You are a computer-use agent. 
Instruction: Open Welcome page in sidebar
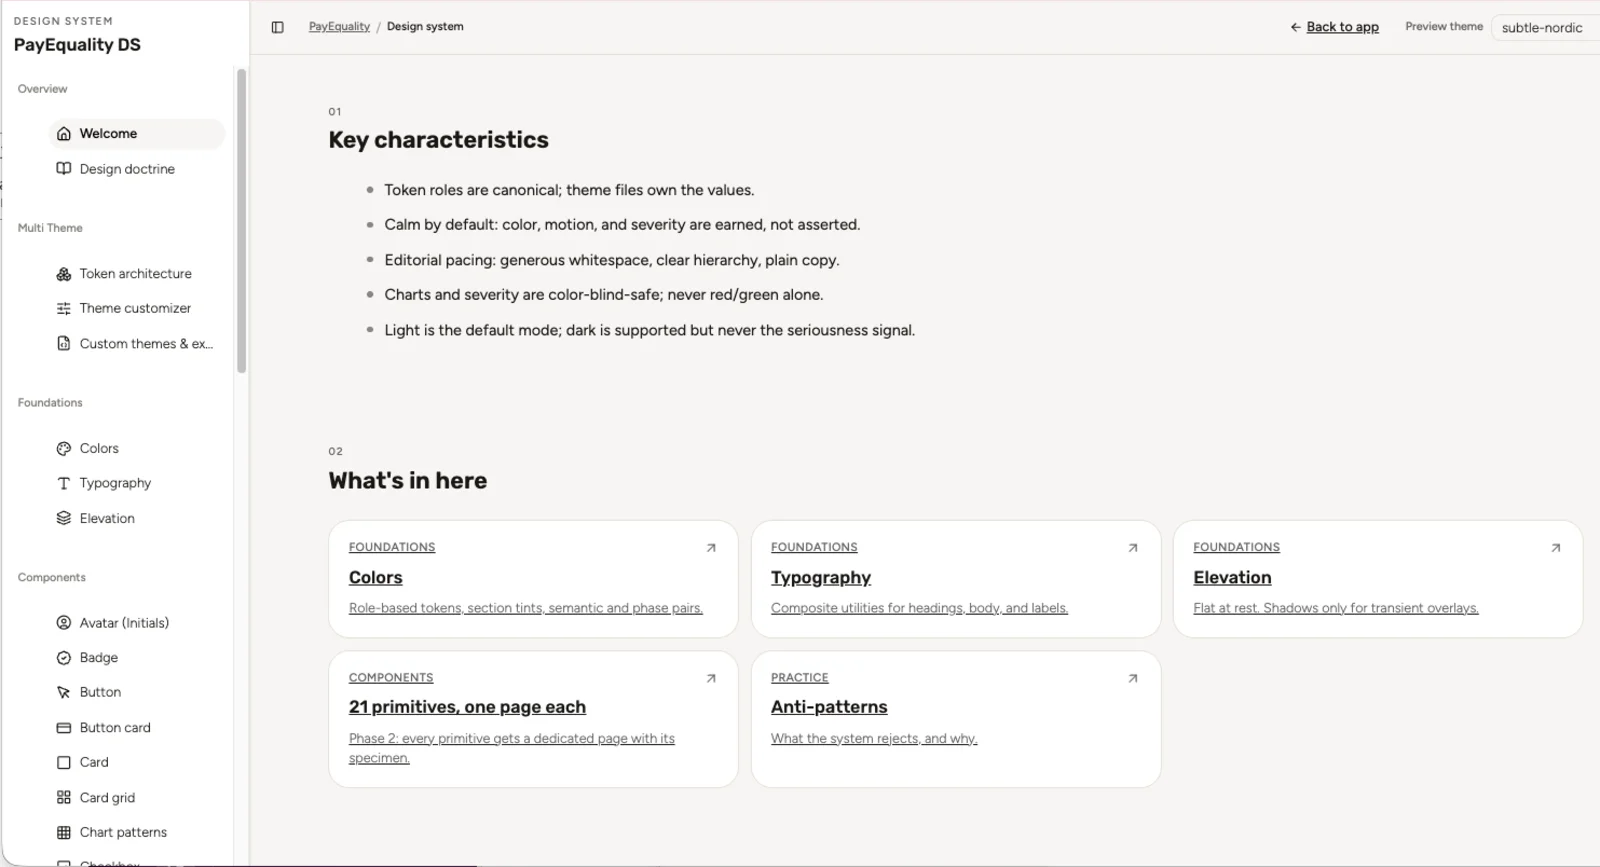tap(137, 134)
